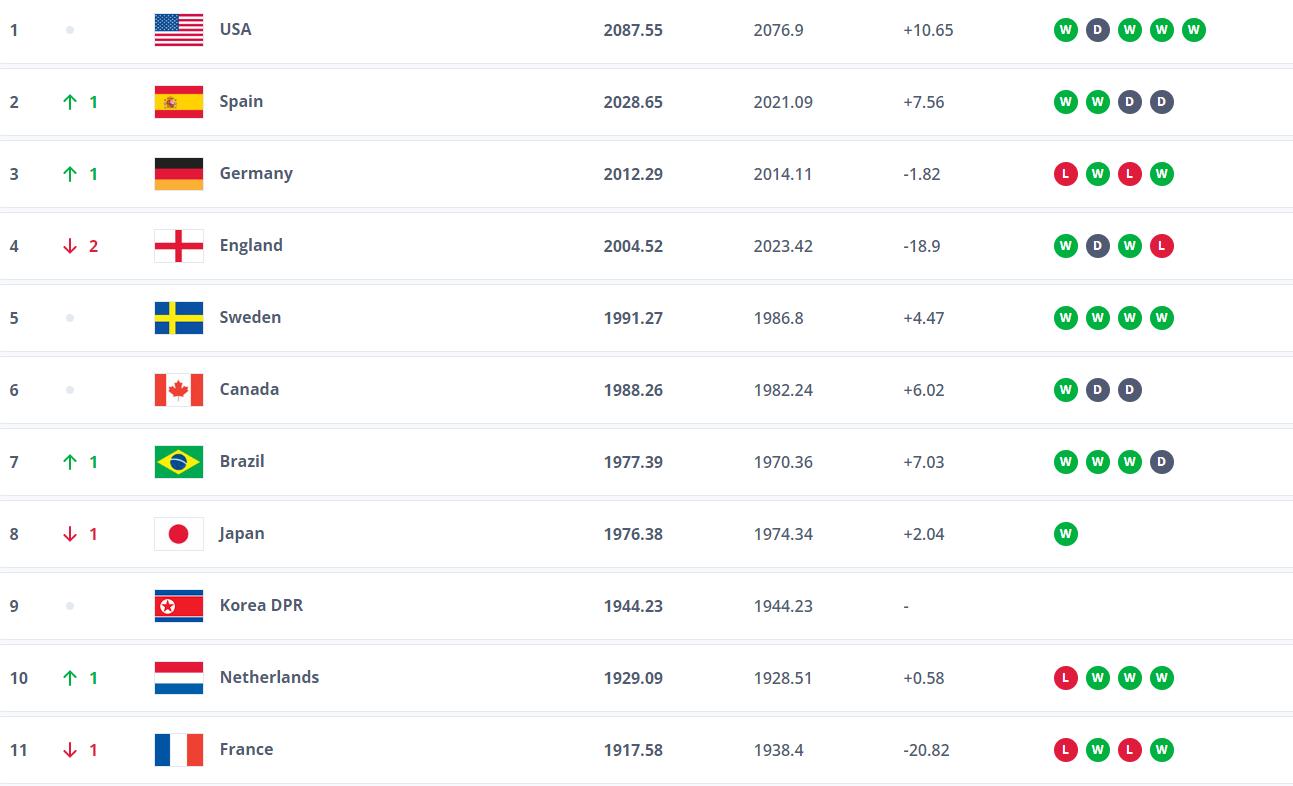Click the England flag icon
Screen dimensions: 1293x786
coord(179,246)
